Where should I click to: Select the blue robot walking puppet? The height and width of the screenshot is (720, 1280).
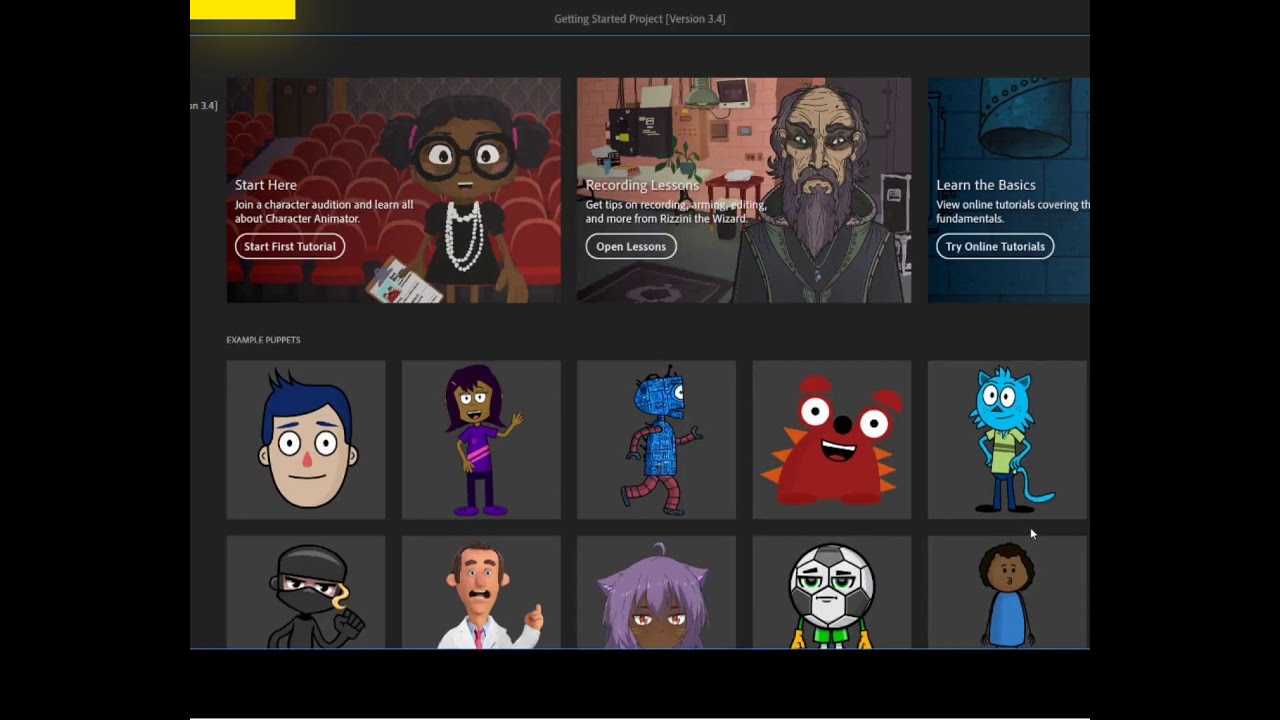[x=656, y=440]
